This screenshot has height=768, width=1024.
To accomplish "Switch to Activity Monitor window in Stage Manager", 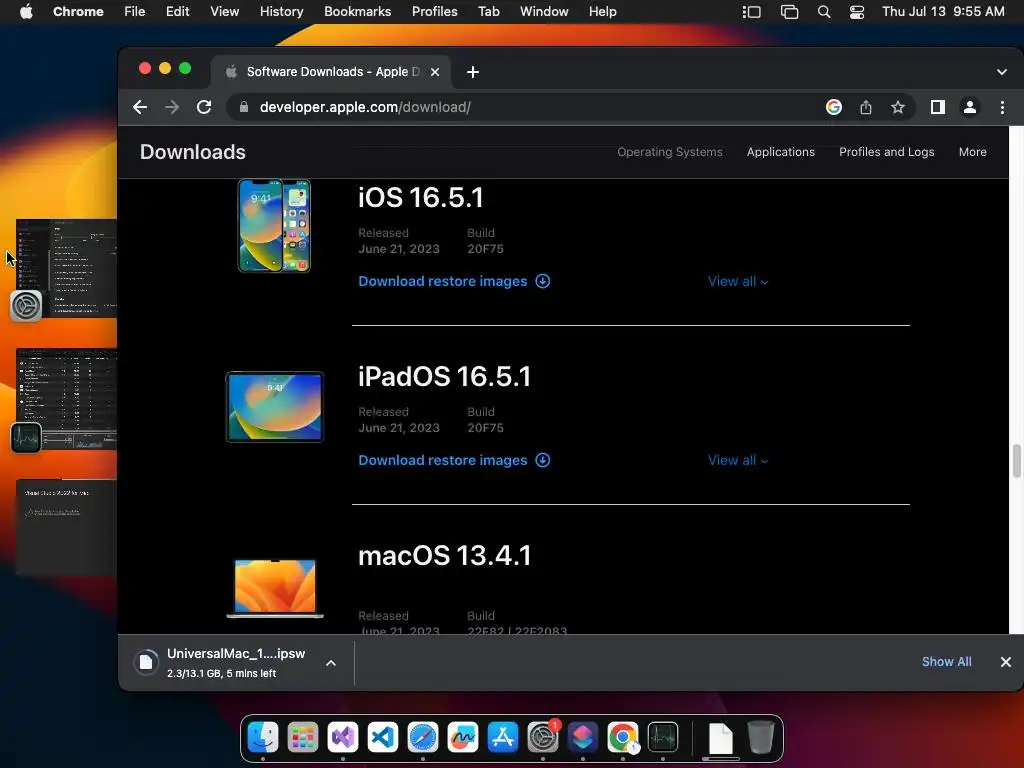I will pos(66,399).
